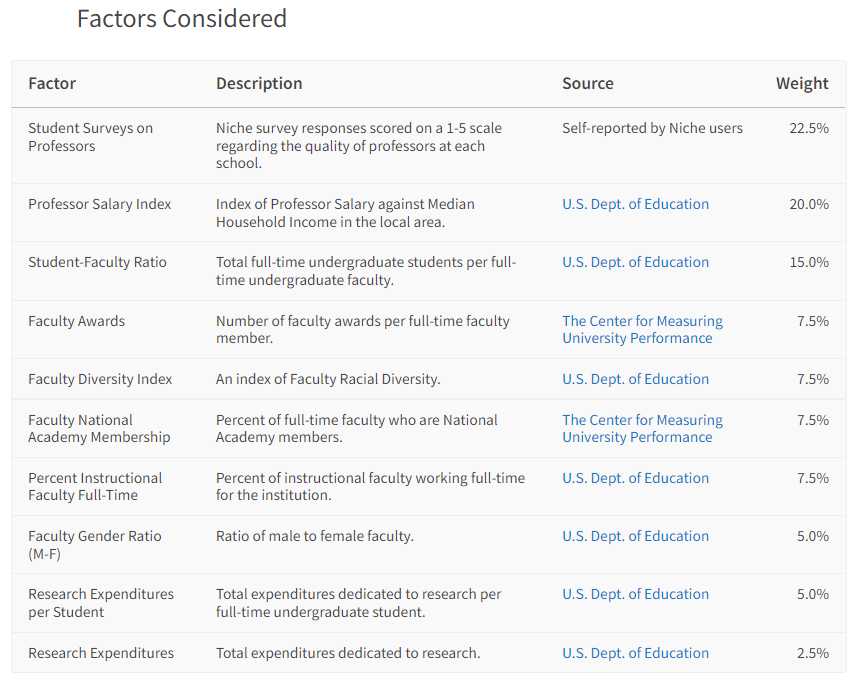
Task: Click the Weight column header
Action: click(802, 84)
